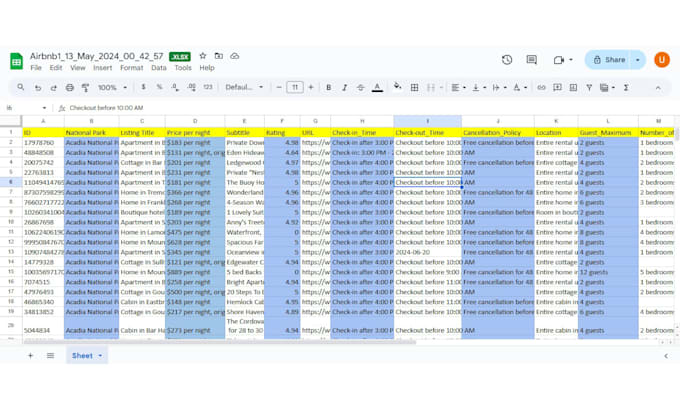This screenshot has height=409, width=680.
Task: Open the Default font dropdown
Action: tap(244, 87)
